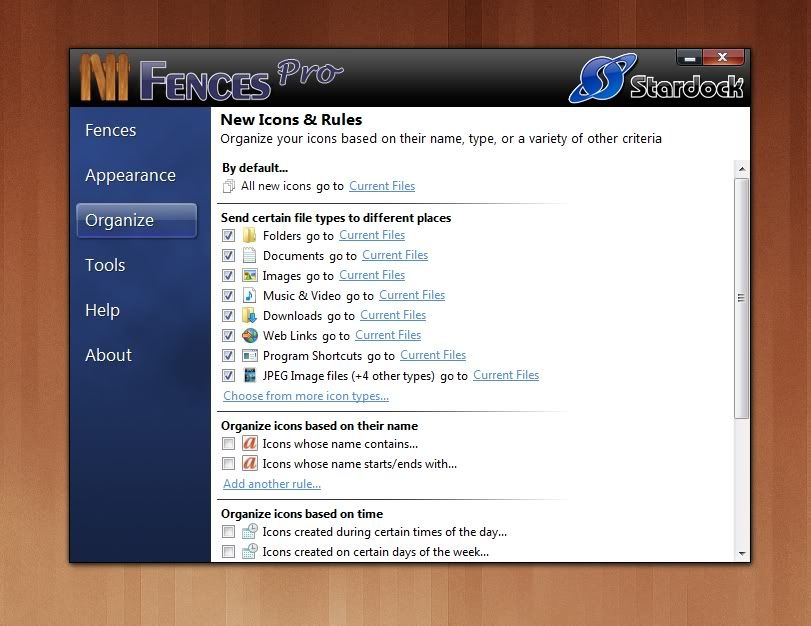Click the 'All new icons' pages icon
811x626 pixels.
pos(228,186)
